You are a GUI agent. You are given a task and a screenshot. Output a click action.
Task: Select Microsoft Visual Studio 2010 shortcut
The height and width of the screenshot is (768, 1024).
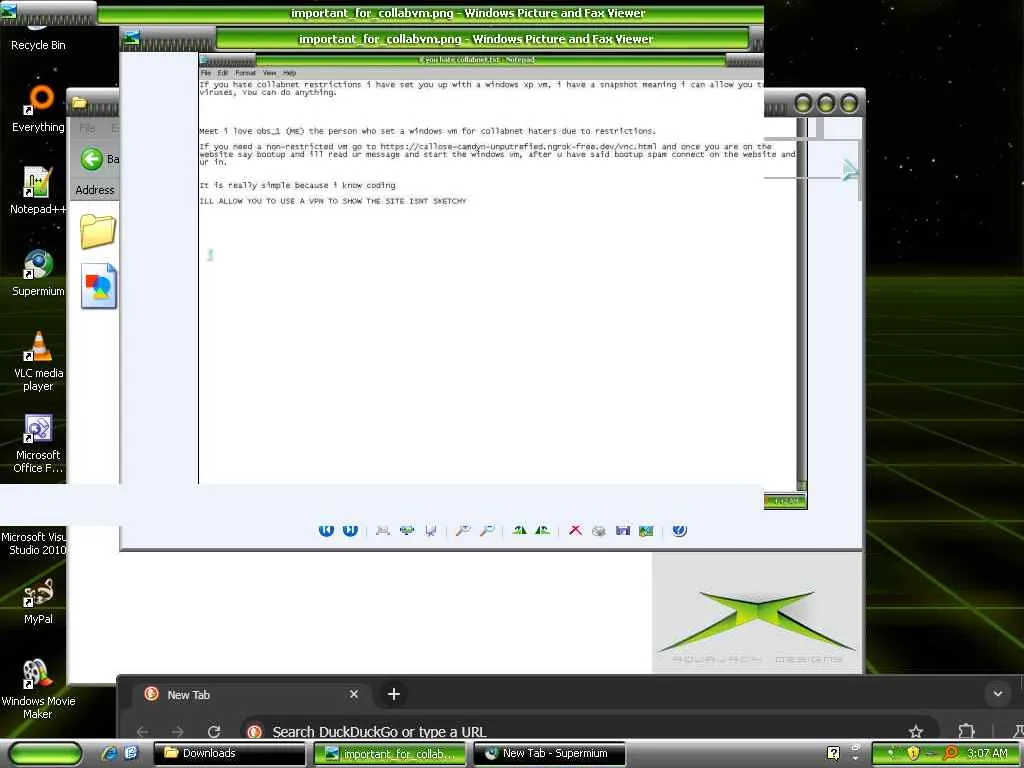pos(34,543)
